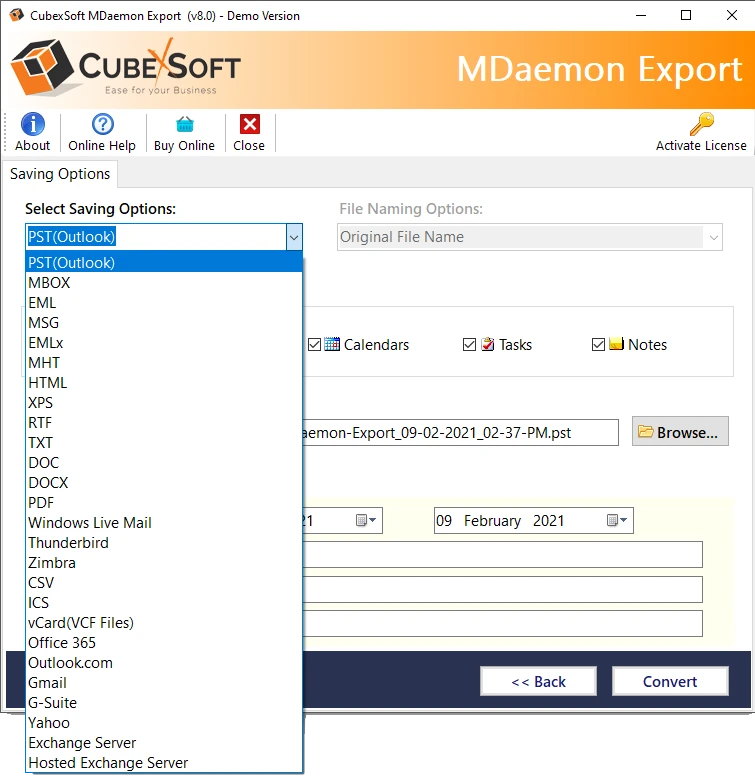Screen dimensions: 755x781
Task: Expand the File Naming Options dropdown
Action: click(713, 237)
